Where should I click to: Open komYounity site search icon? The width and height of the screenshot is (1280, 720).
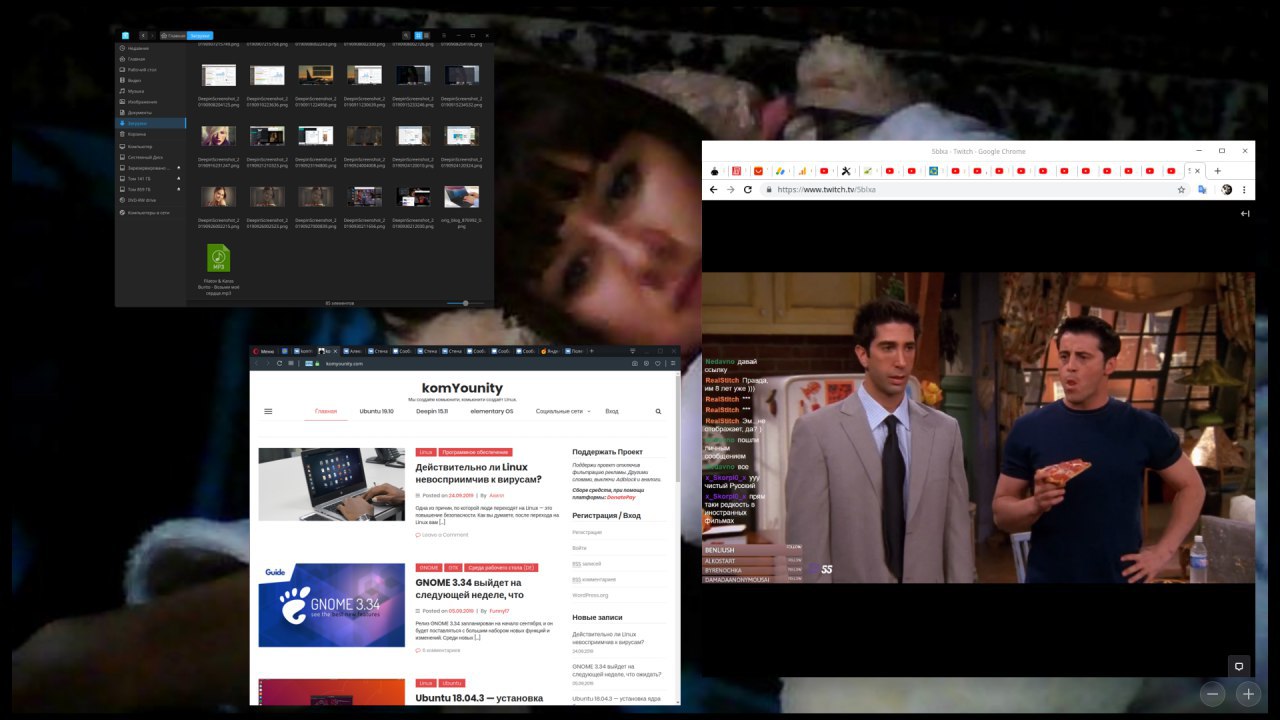click(x=658, y=411)
